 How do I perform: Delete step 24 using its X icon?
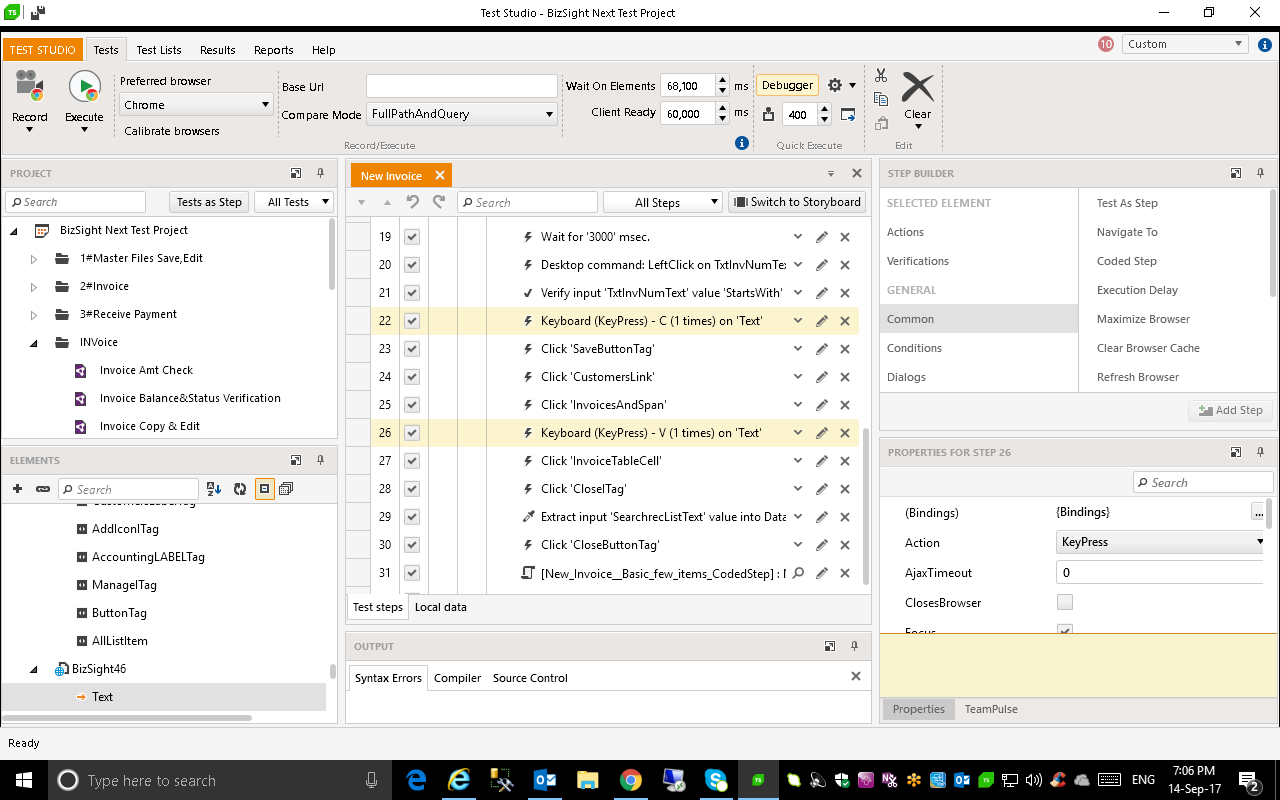tap(845, 377)
